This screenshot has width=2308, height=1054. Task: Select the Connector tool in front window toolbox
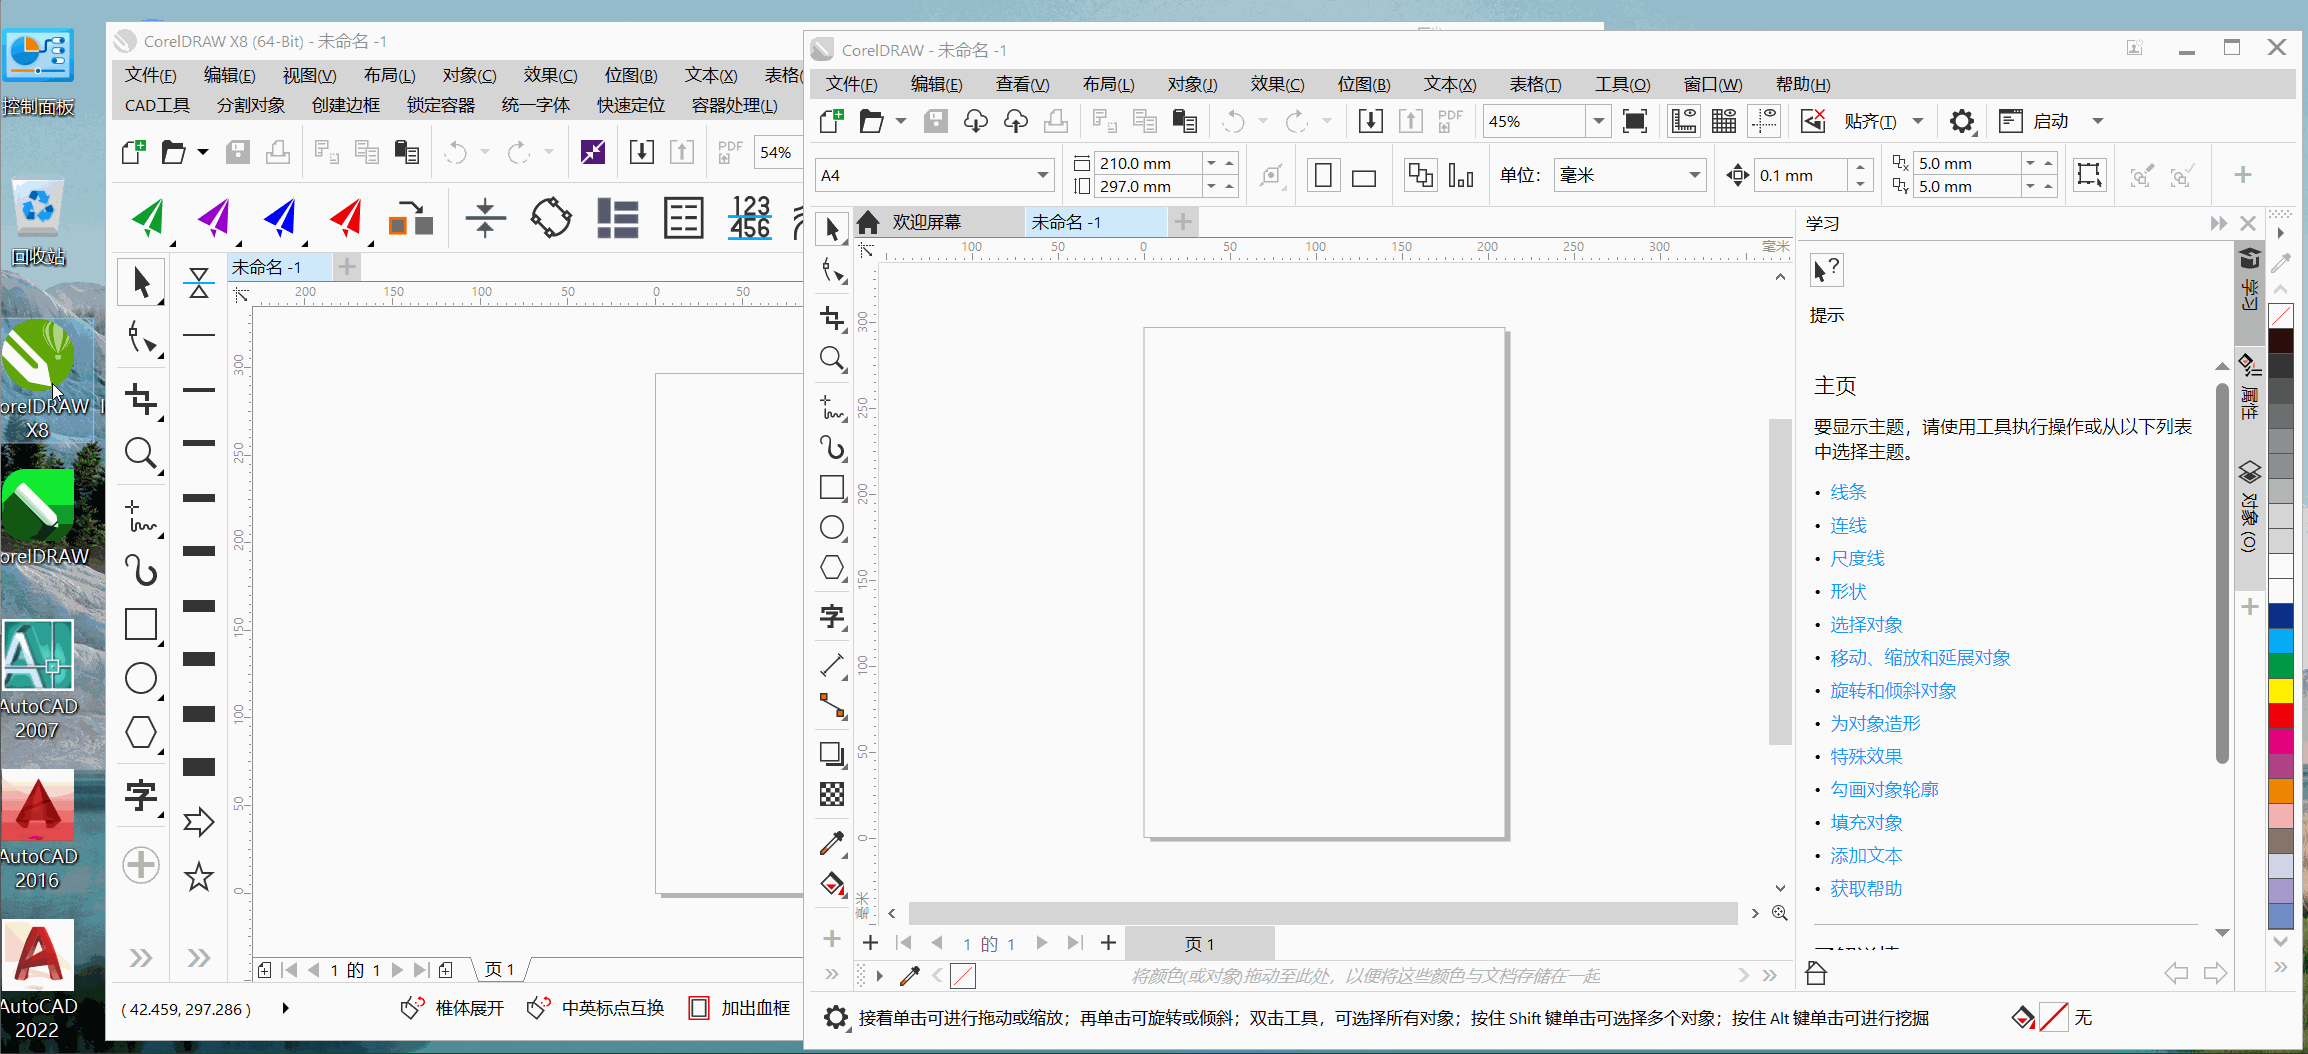click(832, 705)
